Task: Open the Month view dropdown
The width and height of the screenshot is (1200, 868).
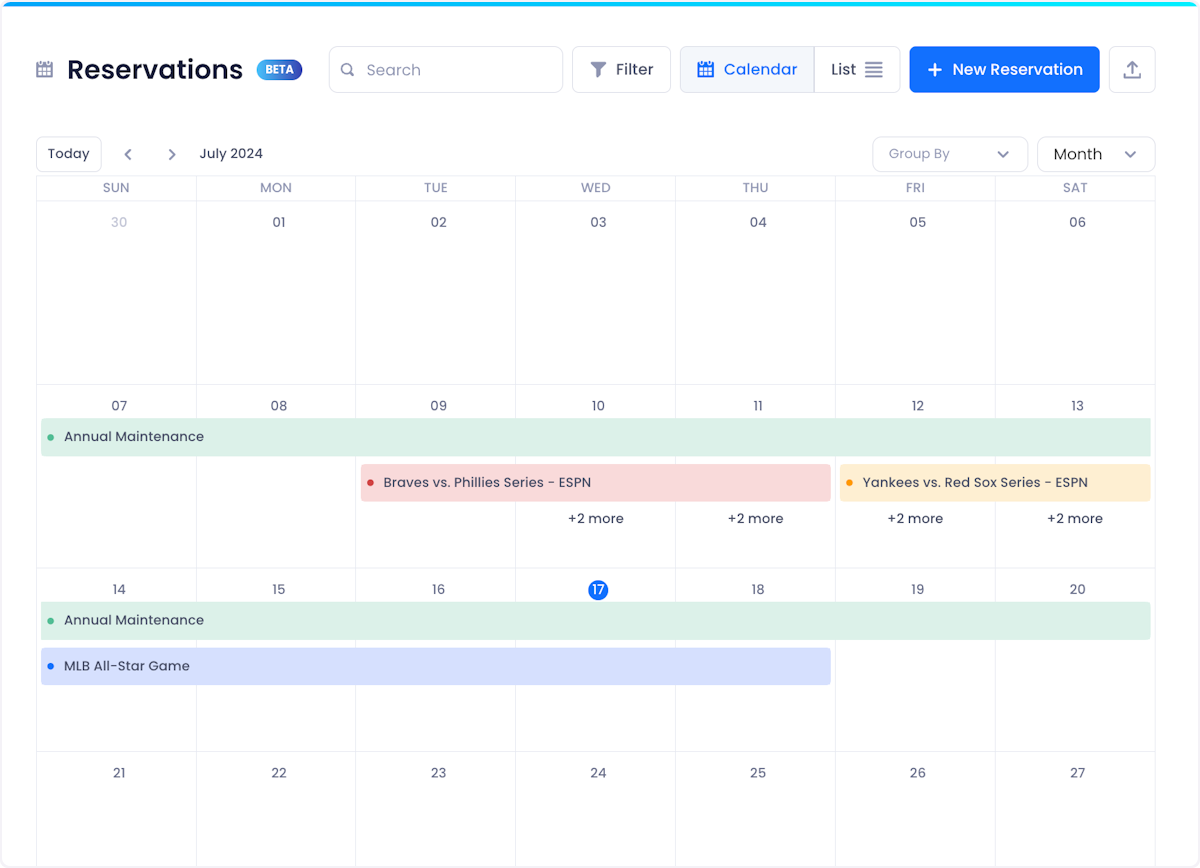Action: click(x=1096, y=154)
